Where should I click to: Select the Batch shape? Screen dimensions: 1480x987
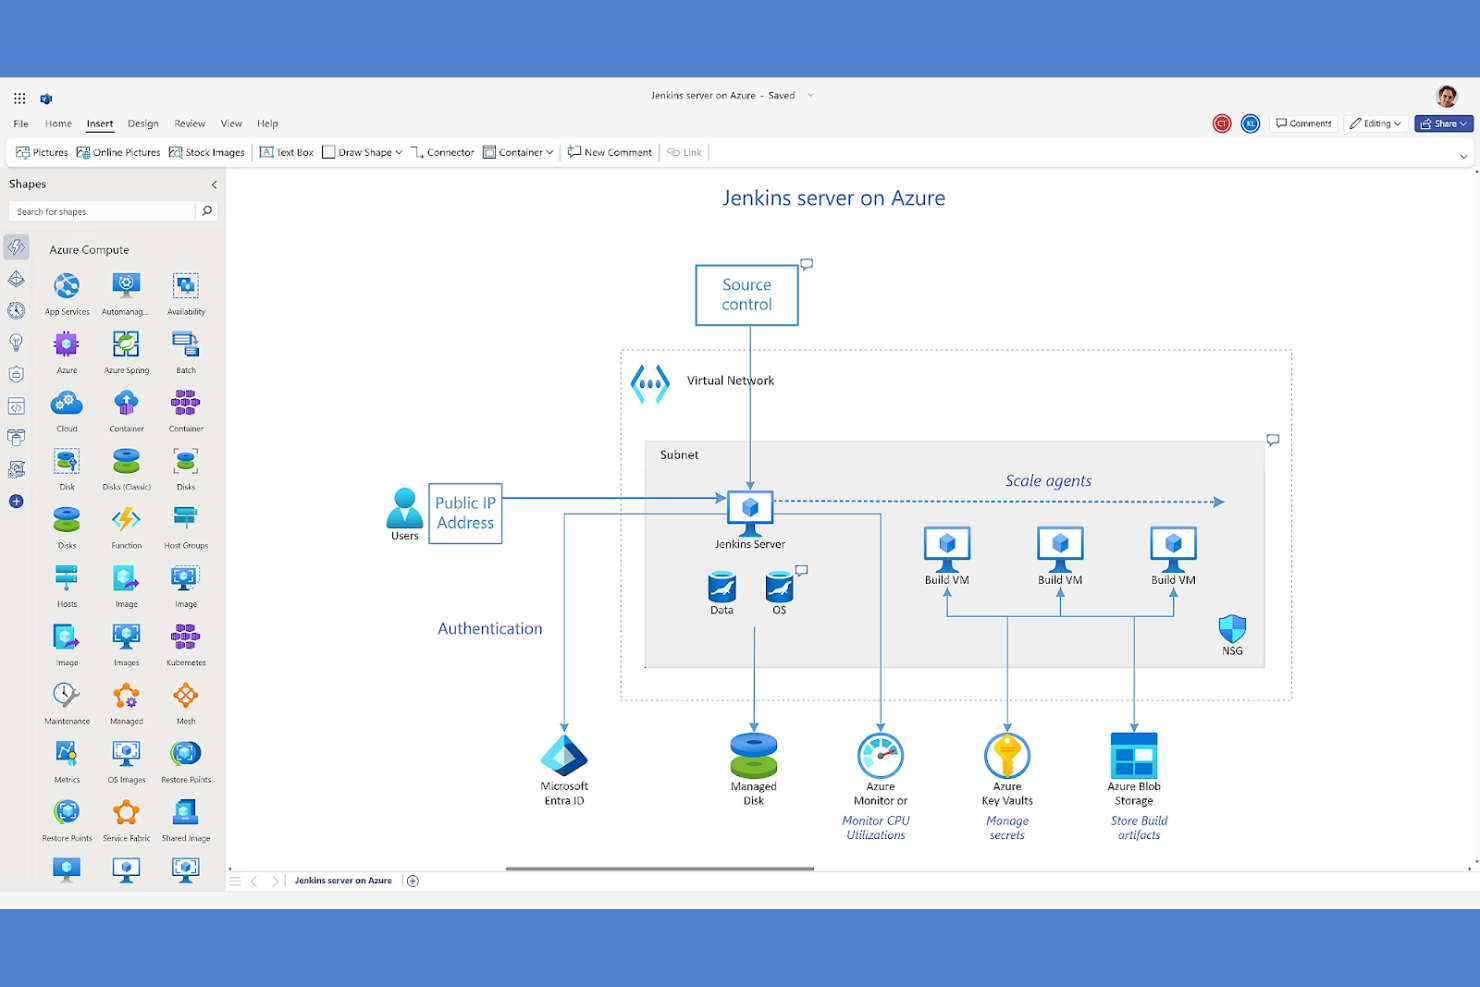[x=185, y=345]
